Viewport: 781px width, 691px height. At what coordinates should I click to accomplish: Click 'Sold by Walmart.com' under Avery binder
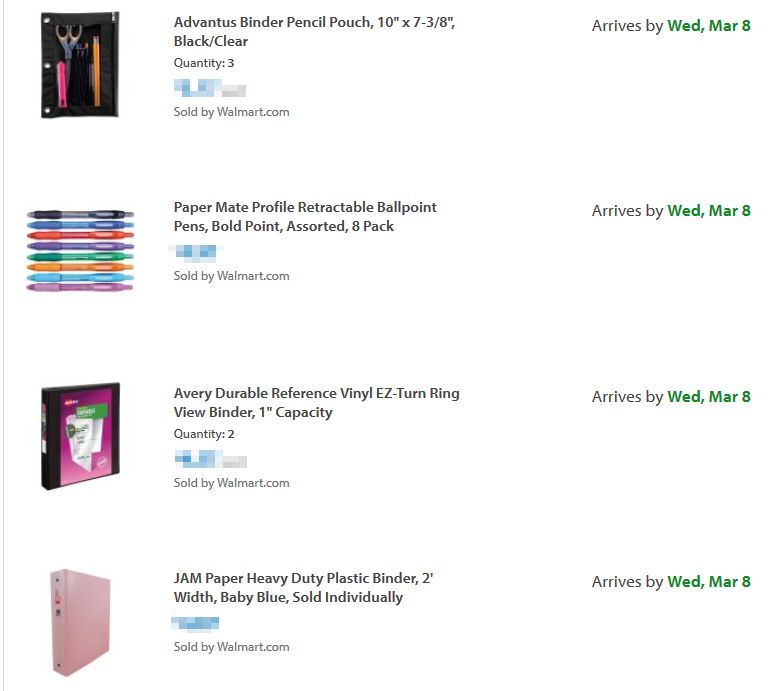(231, 483)
